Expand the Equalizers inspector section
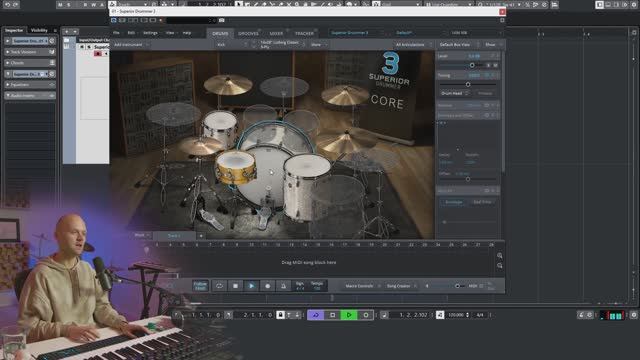The height and width of the screenshot is (360, 640). [30, 85]
